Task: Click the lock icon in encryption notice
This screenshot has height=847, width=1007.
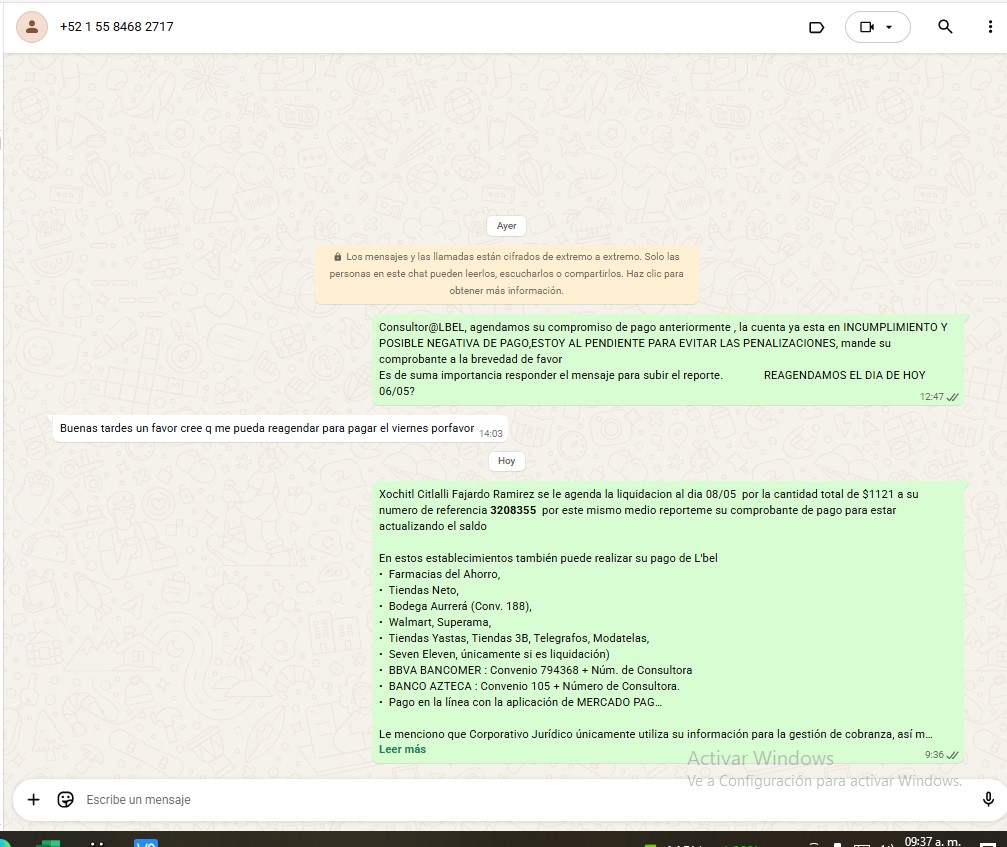Action: click(337, 257)
